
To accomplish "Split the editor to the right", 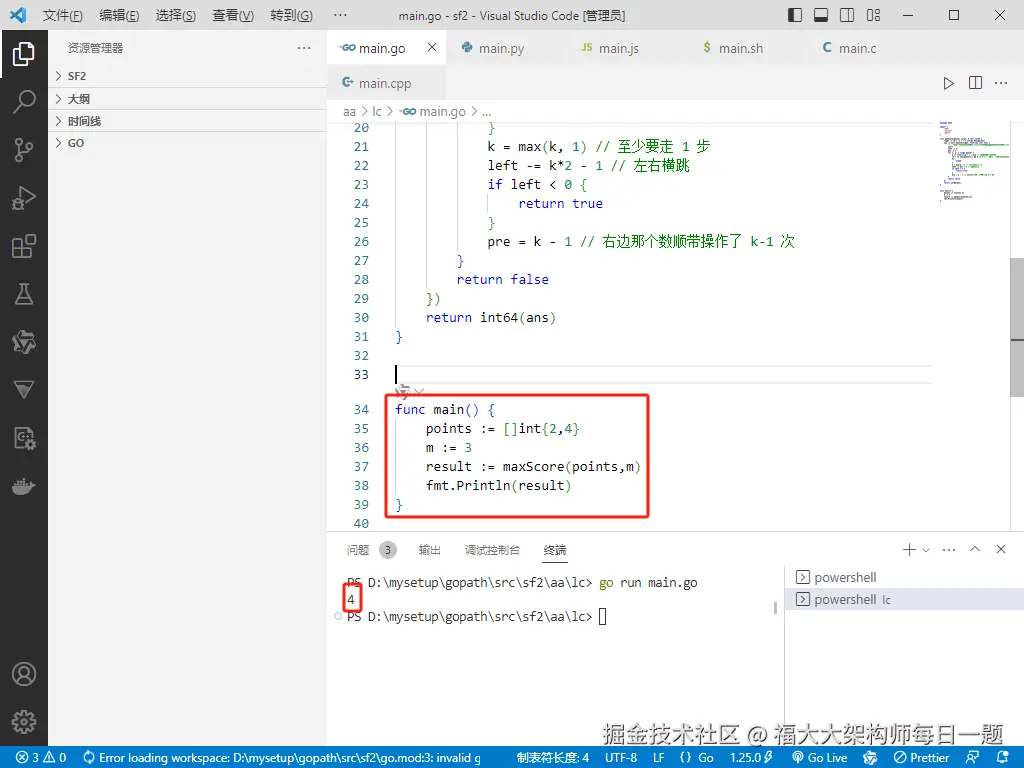I will click(x=975, y=83).
